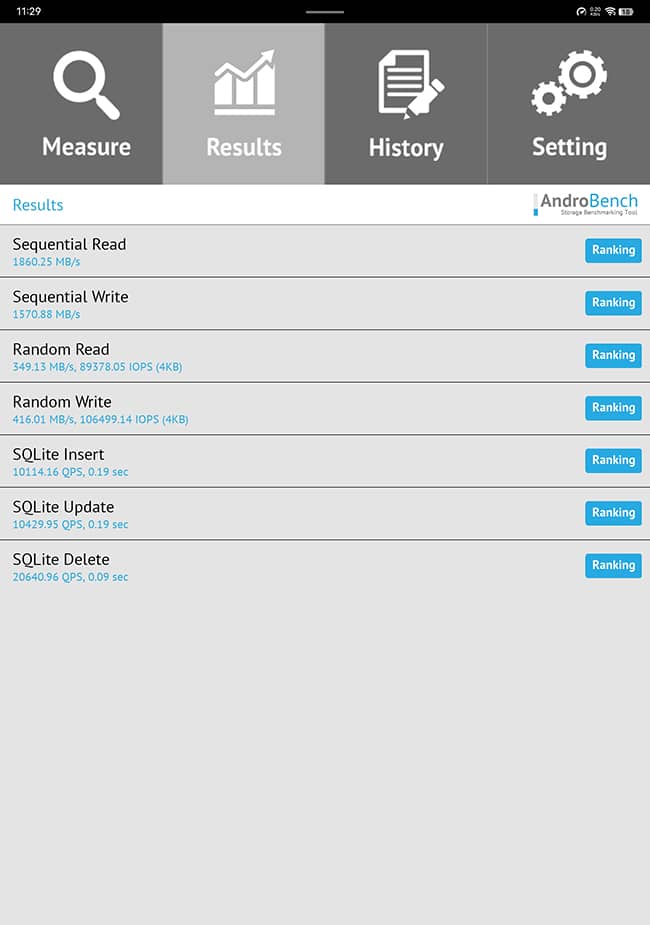Tap the History document icon
Viewport: 650px width, 925px height.
click(x=406, y=86)
